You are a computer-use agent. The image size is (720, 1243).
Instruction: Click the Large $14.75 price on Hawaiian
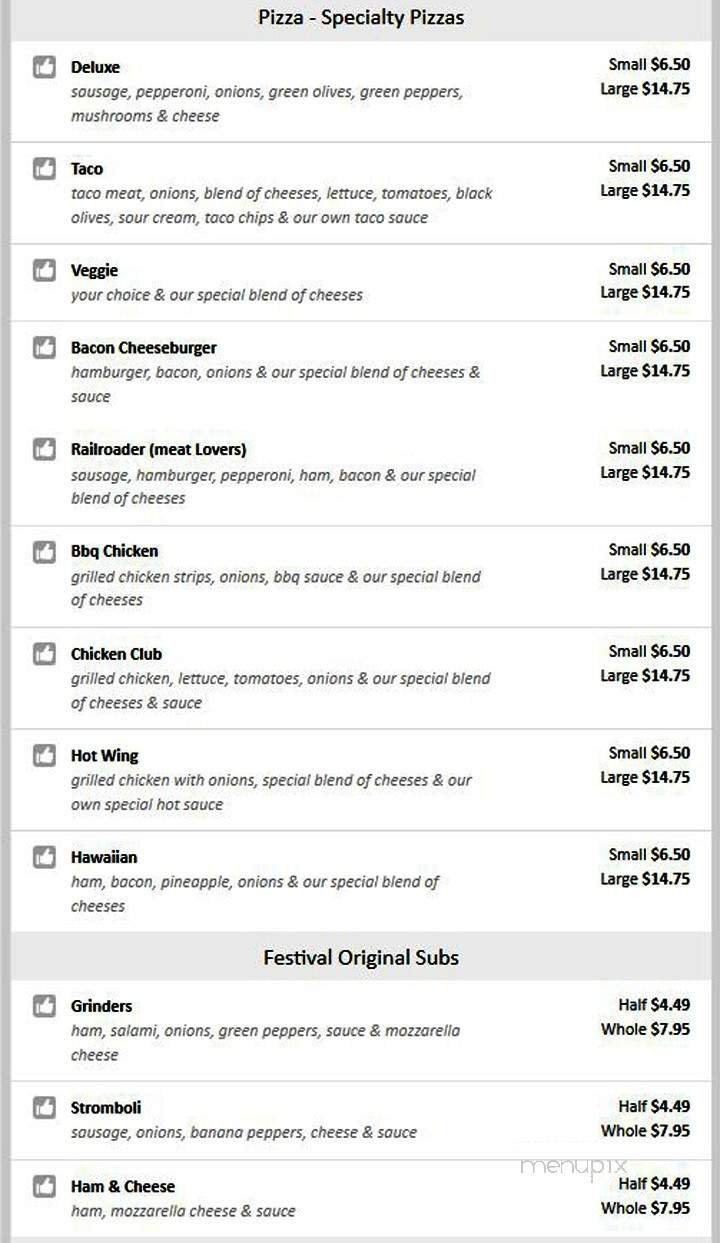(x=646, y=879)
